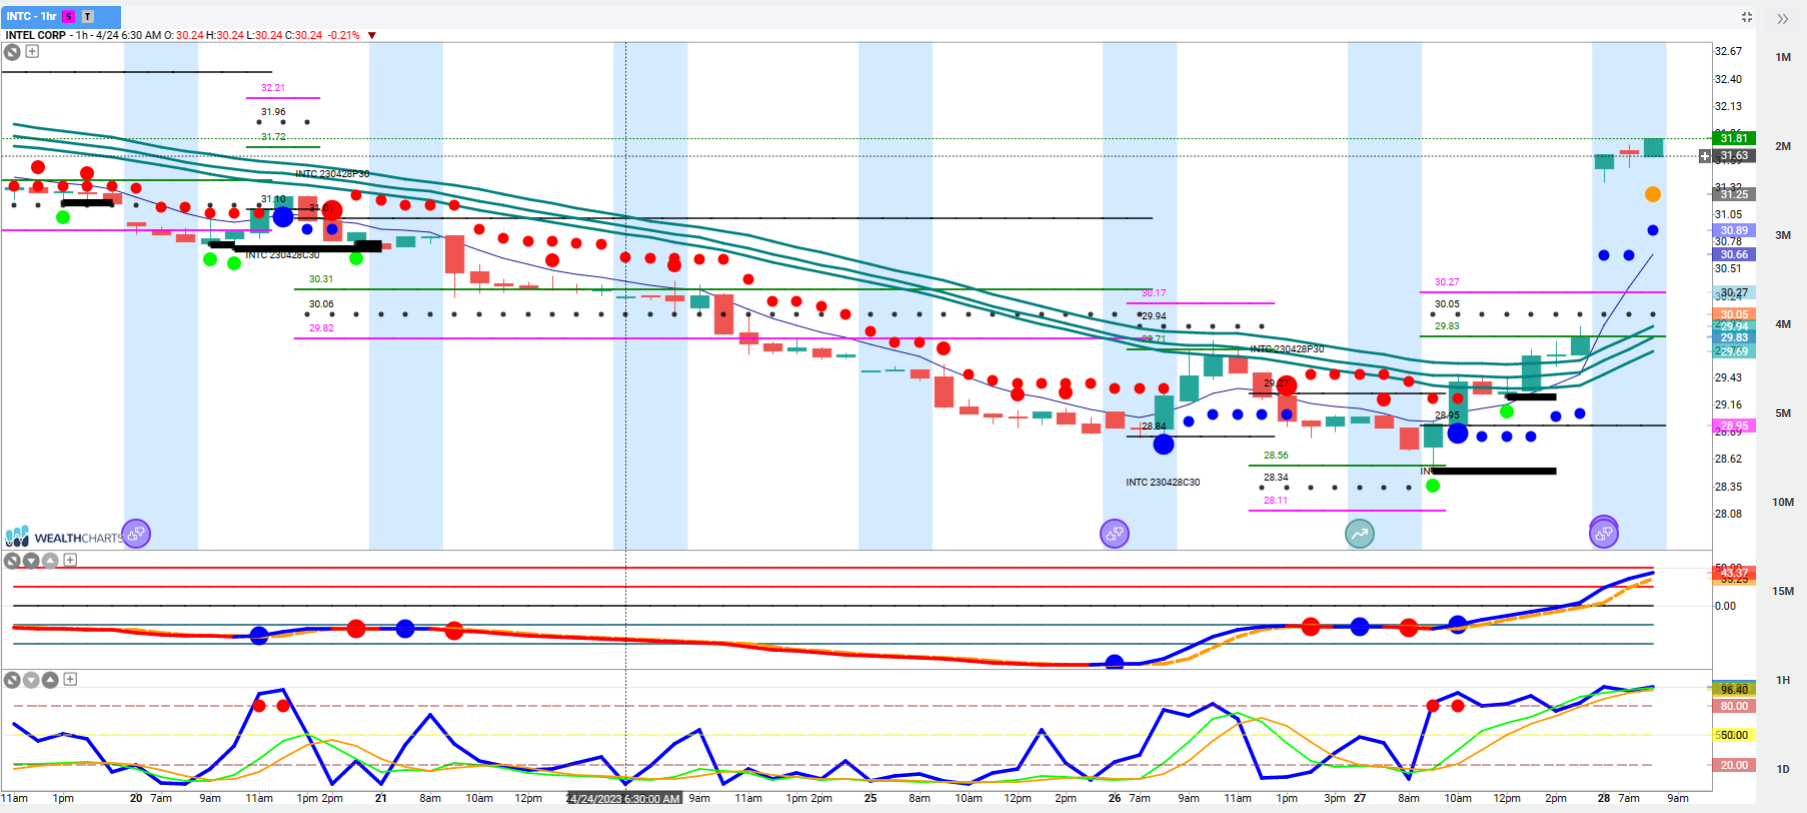Move middle oscillator panel up
This screenshot has width=1807, height=813.
(50, 560)
